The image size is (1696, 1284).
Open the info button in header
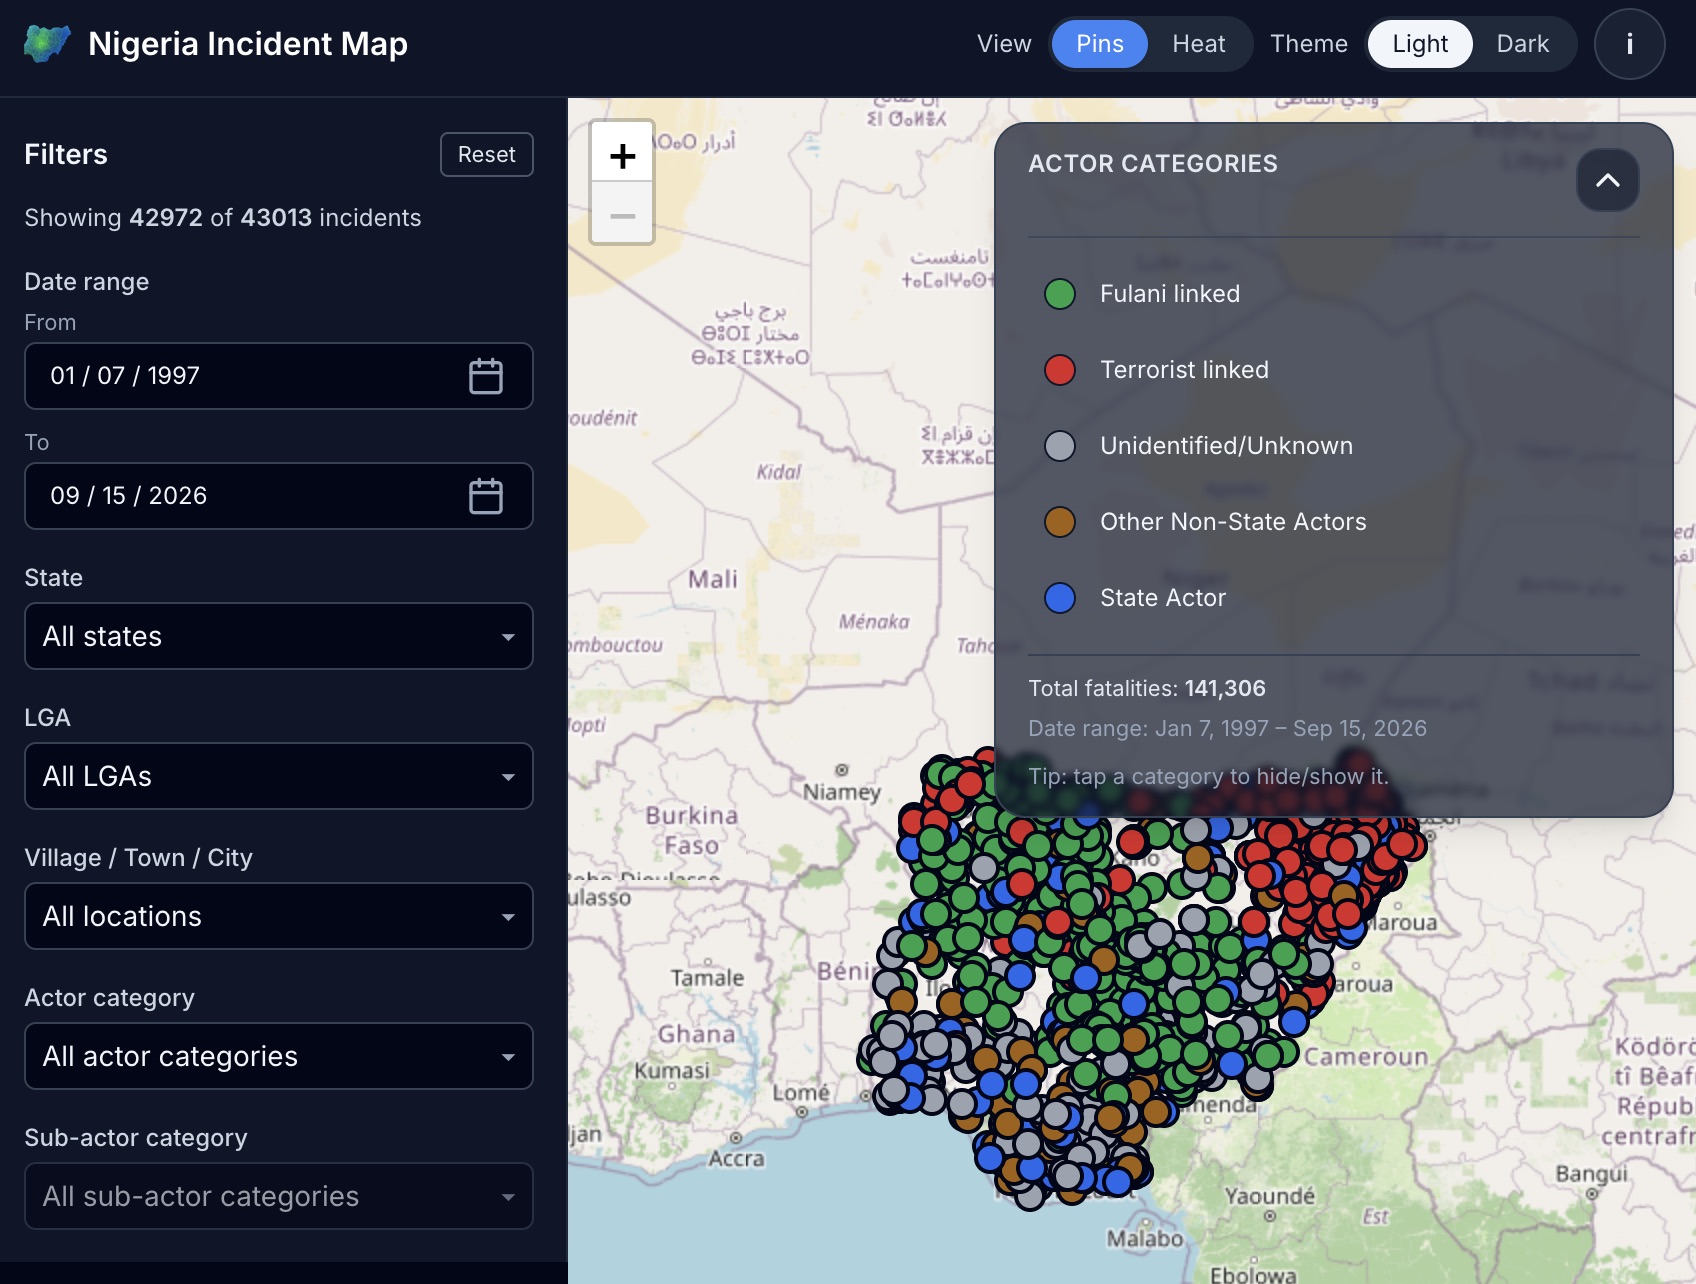pos(1629,44)
